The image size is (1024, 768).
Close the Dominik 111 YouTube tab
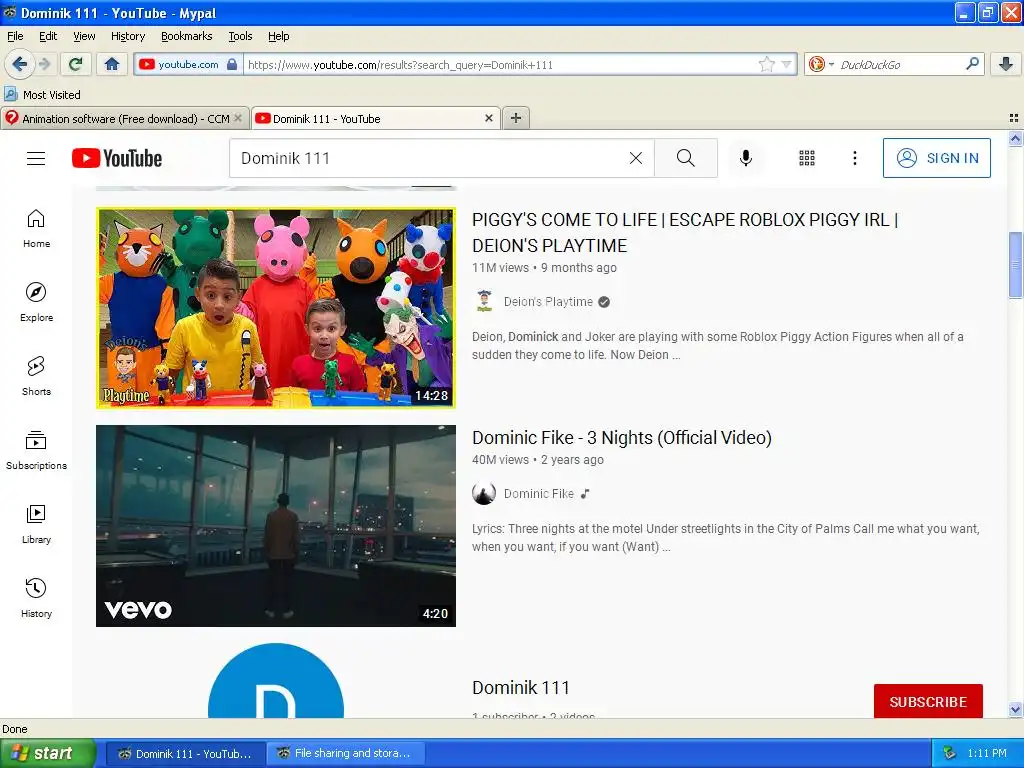488,118
